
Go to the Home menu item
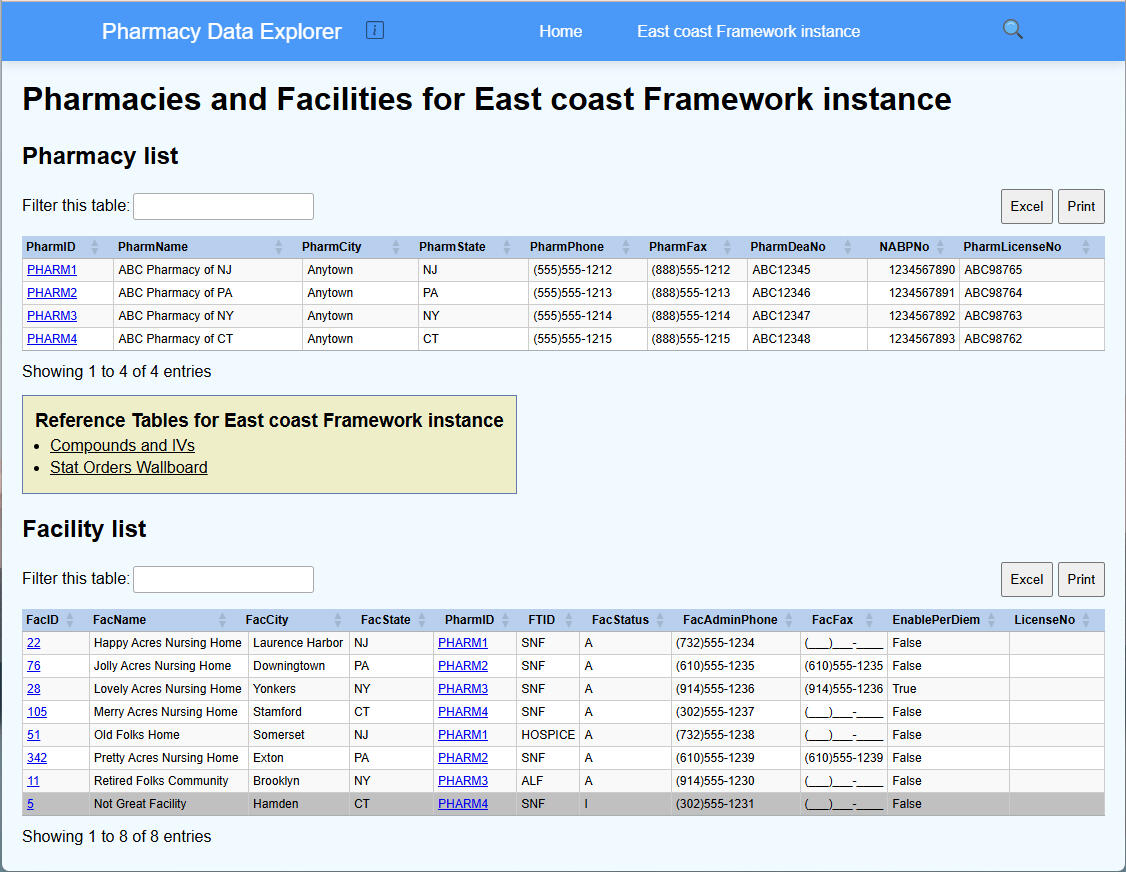coord(560,31)
